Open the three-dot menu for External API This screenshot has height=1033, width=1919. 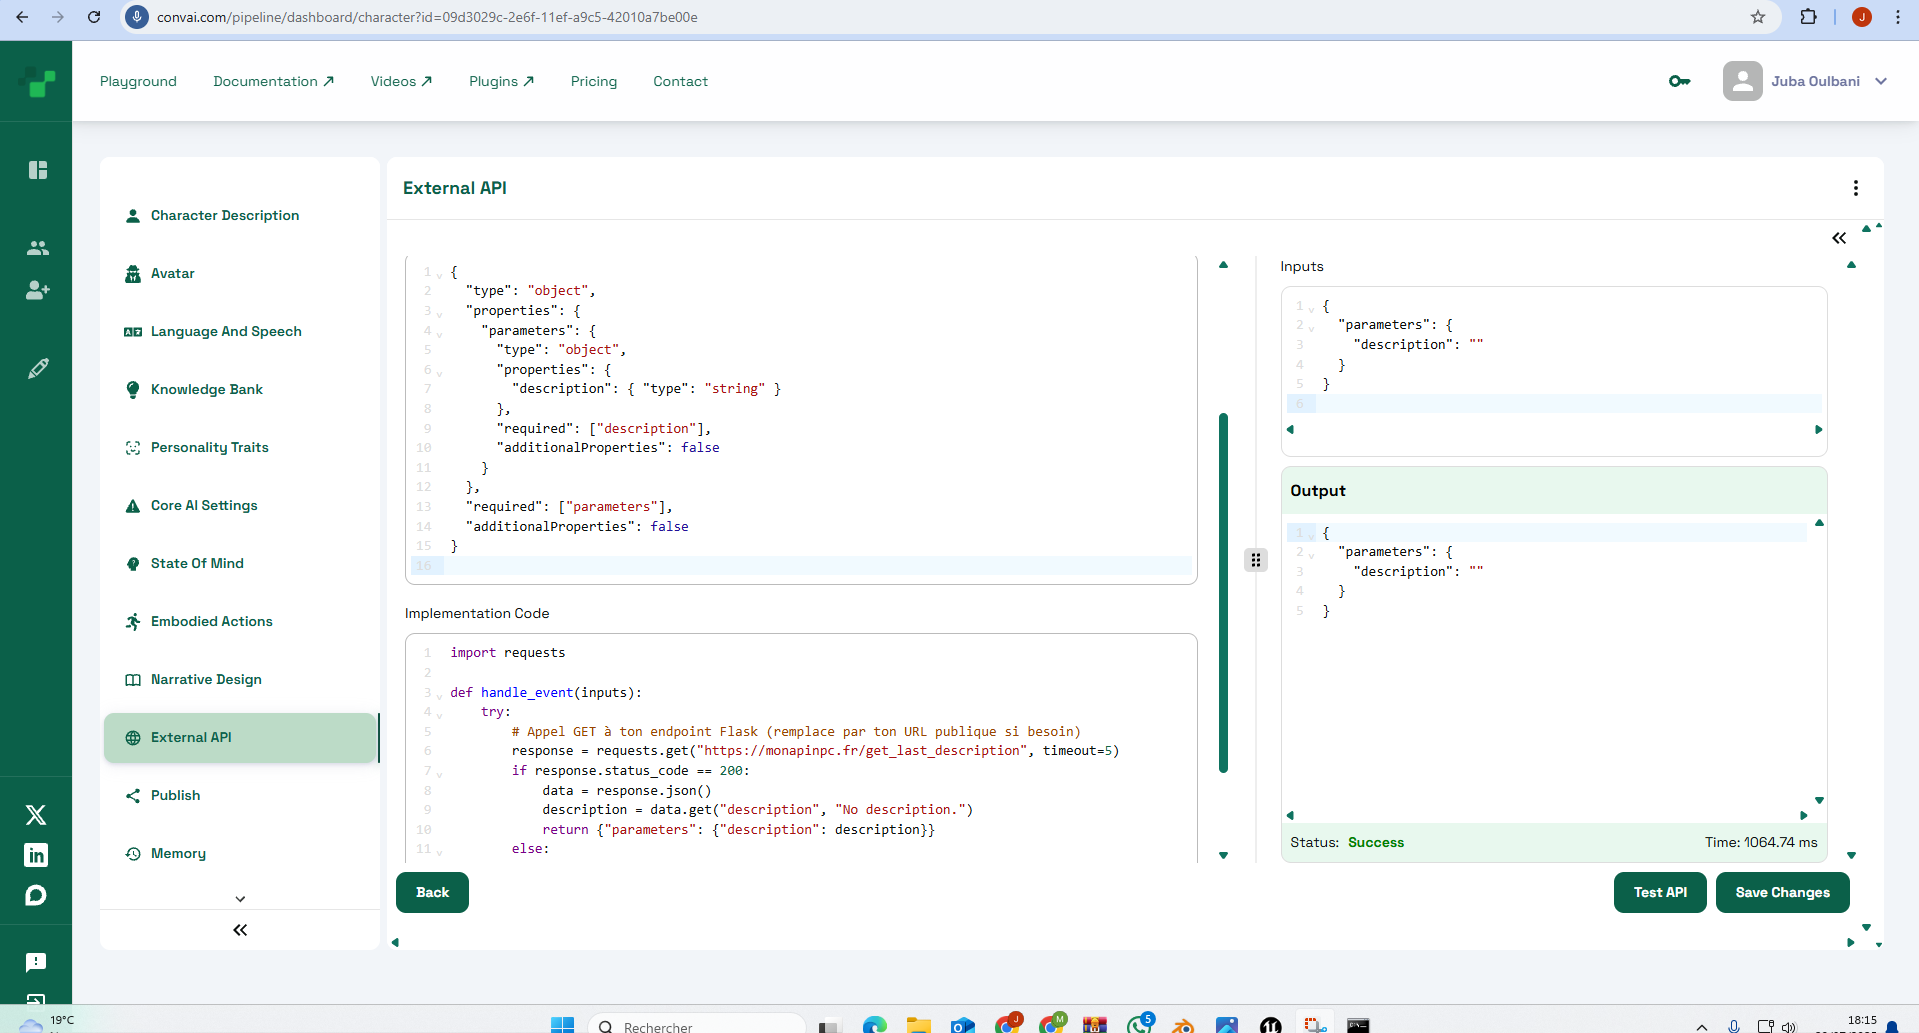pos(1855,188)
